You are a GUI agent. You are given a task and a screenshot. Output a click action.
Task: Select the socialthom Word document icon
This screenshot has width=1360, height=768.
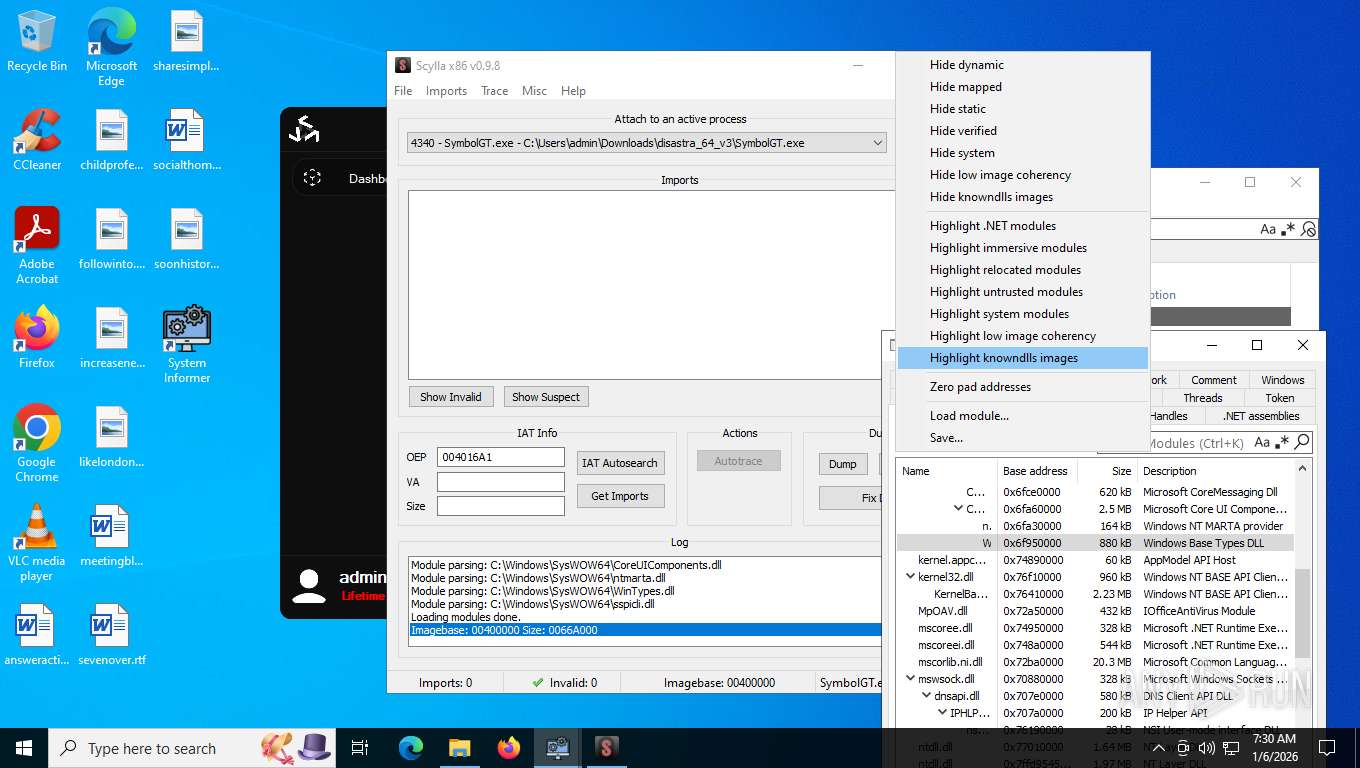point(186,141)
